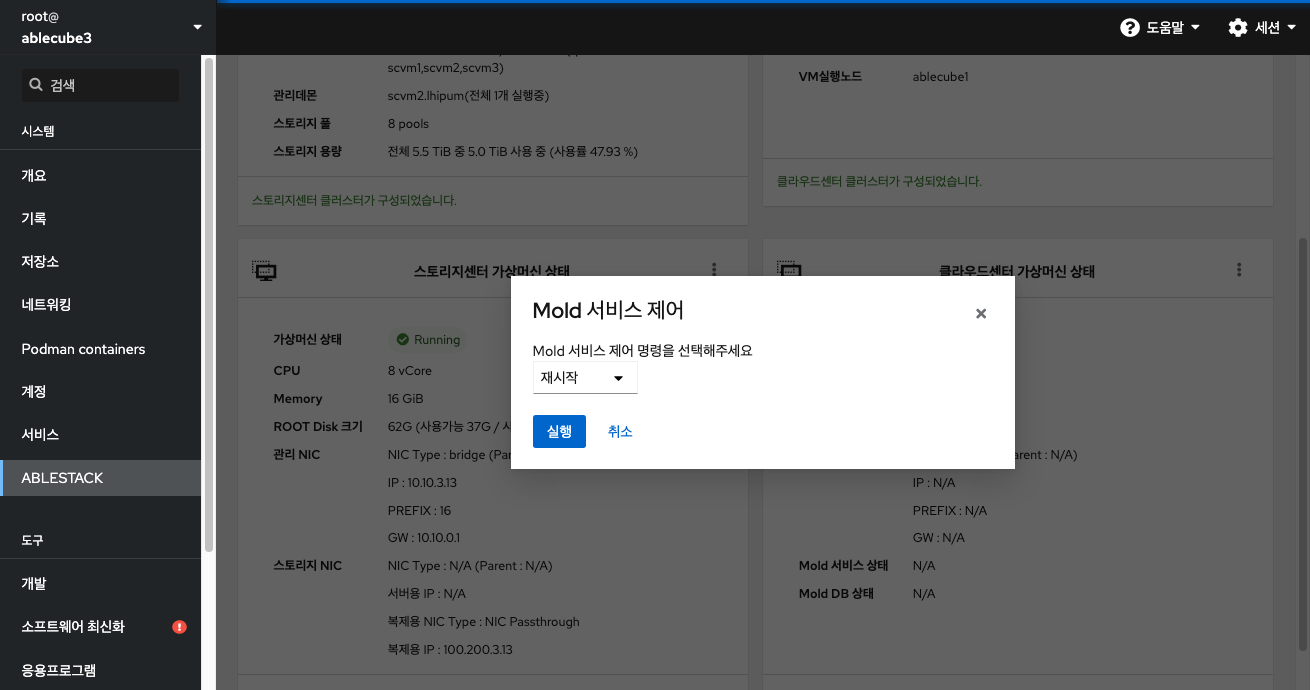Click storage capacity '전체 5.5 TiB' text
The width and height of the screenshot is (1310, 690).
[513, 152]
